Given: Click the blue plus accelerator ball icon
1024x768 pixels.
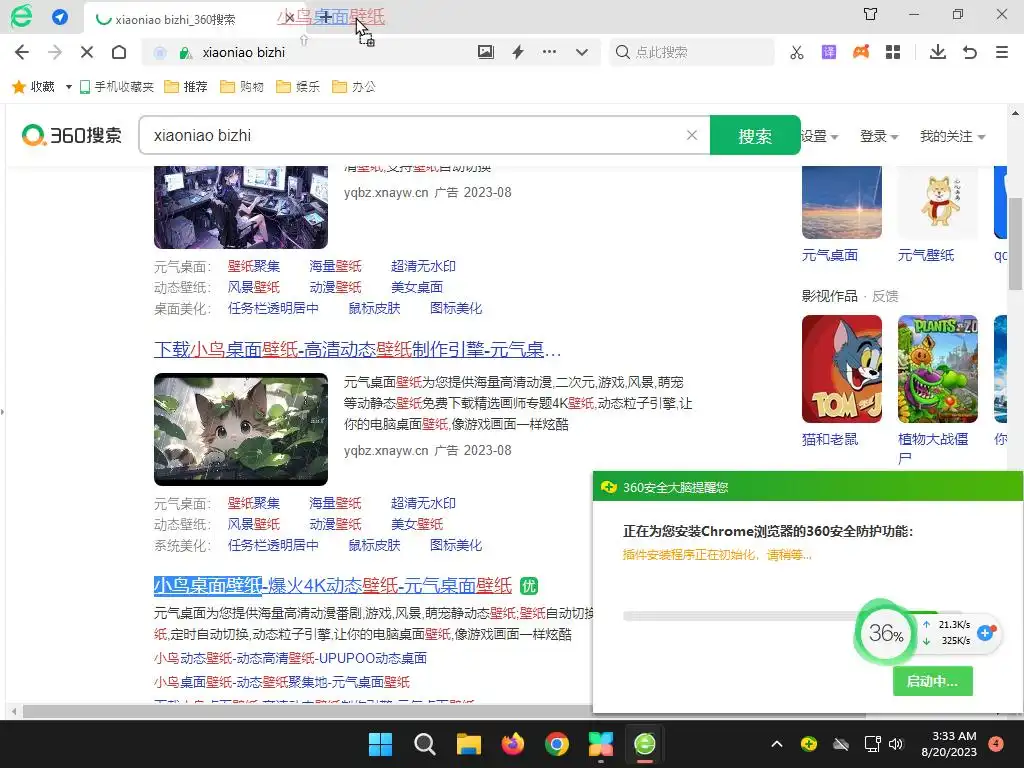Looking at the screenshot, I should (985, 633).
